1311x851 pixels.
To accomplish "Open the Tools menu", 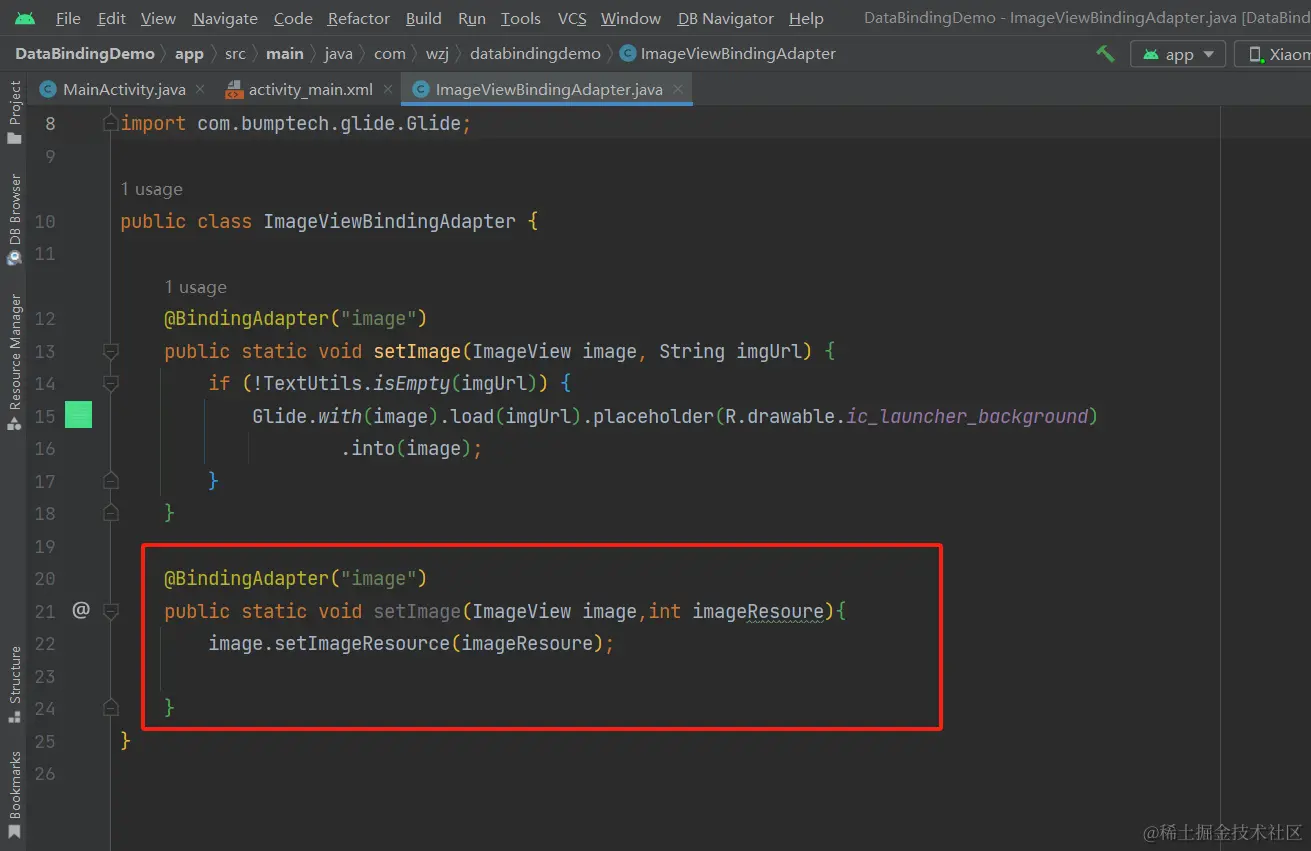I will pos(521,18).
